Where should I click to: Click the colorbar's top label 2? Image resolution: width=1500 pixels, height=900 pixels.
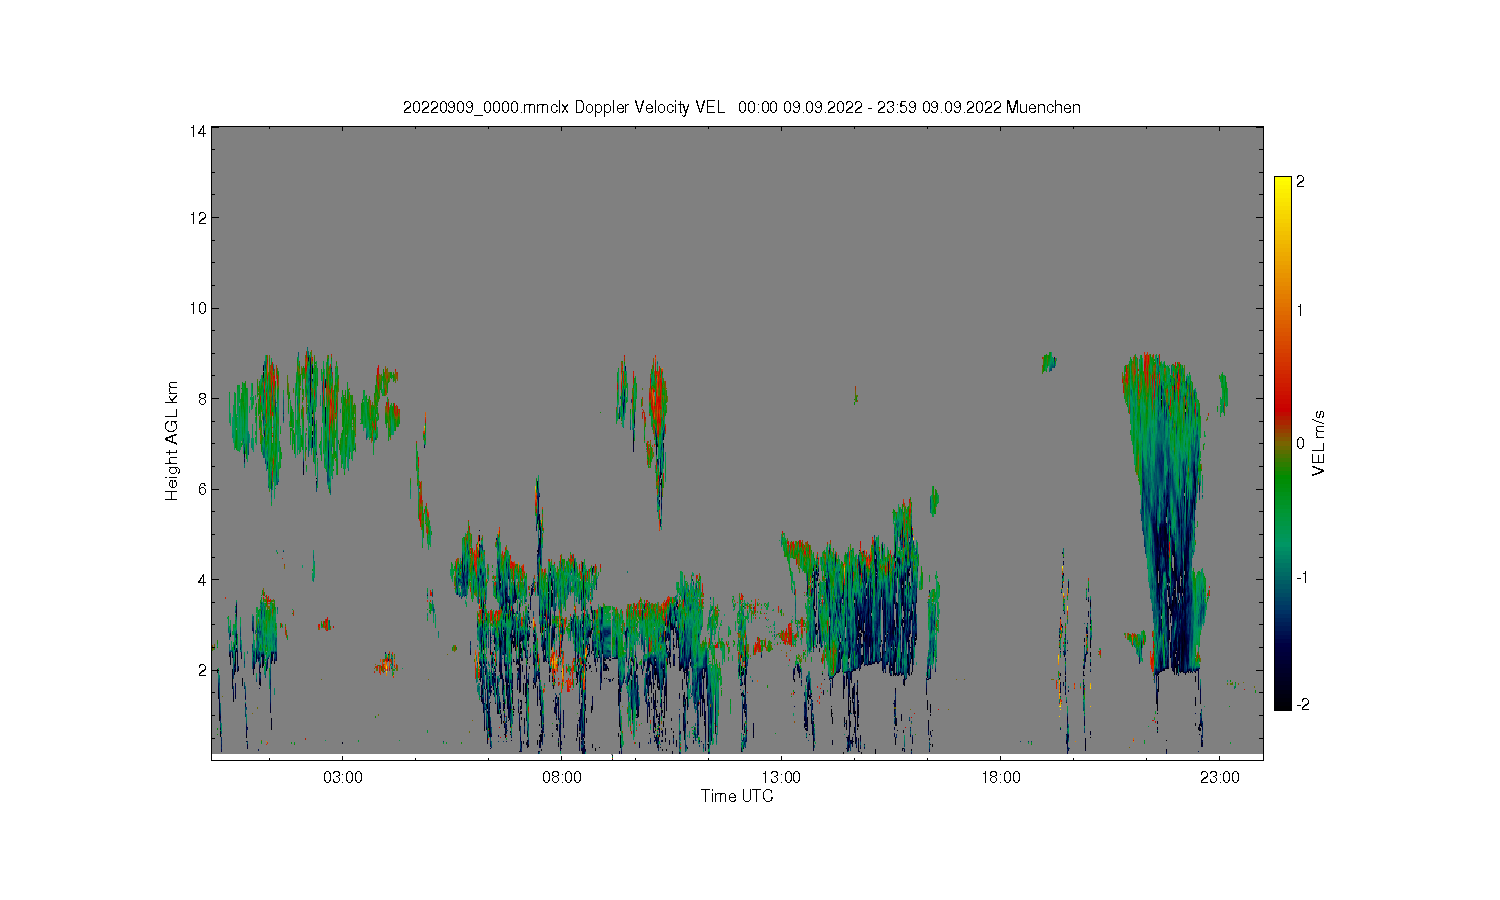coord(1300,182)
